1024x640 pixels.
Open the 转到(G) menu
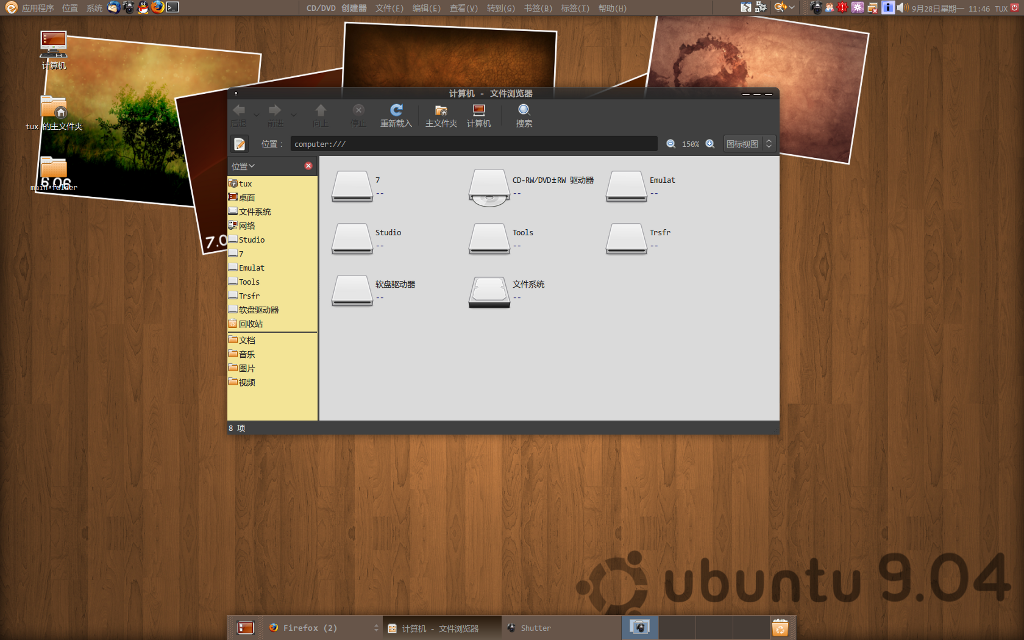(x=500, y=8)
